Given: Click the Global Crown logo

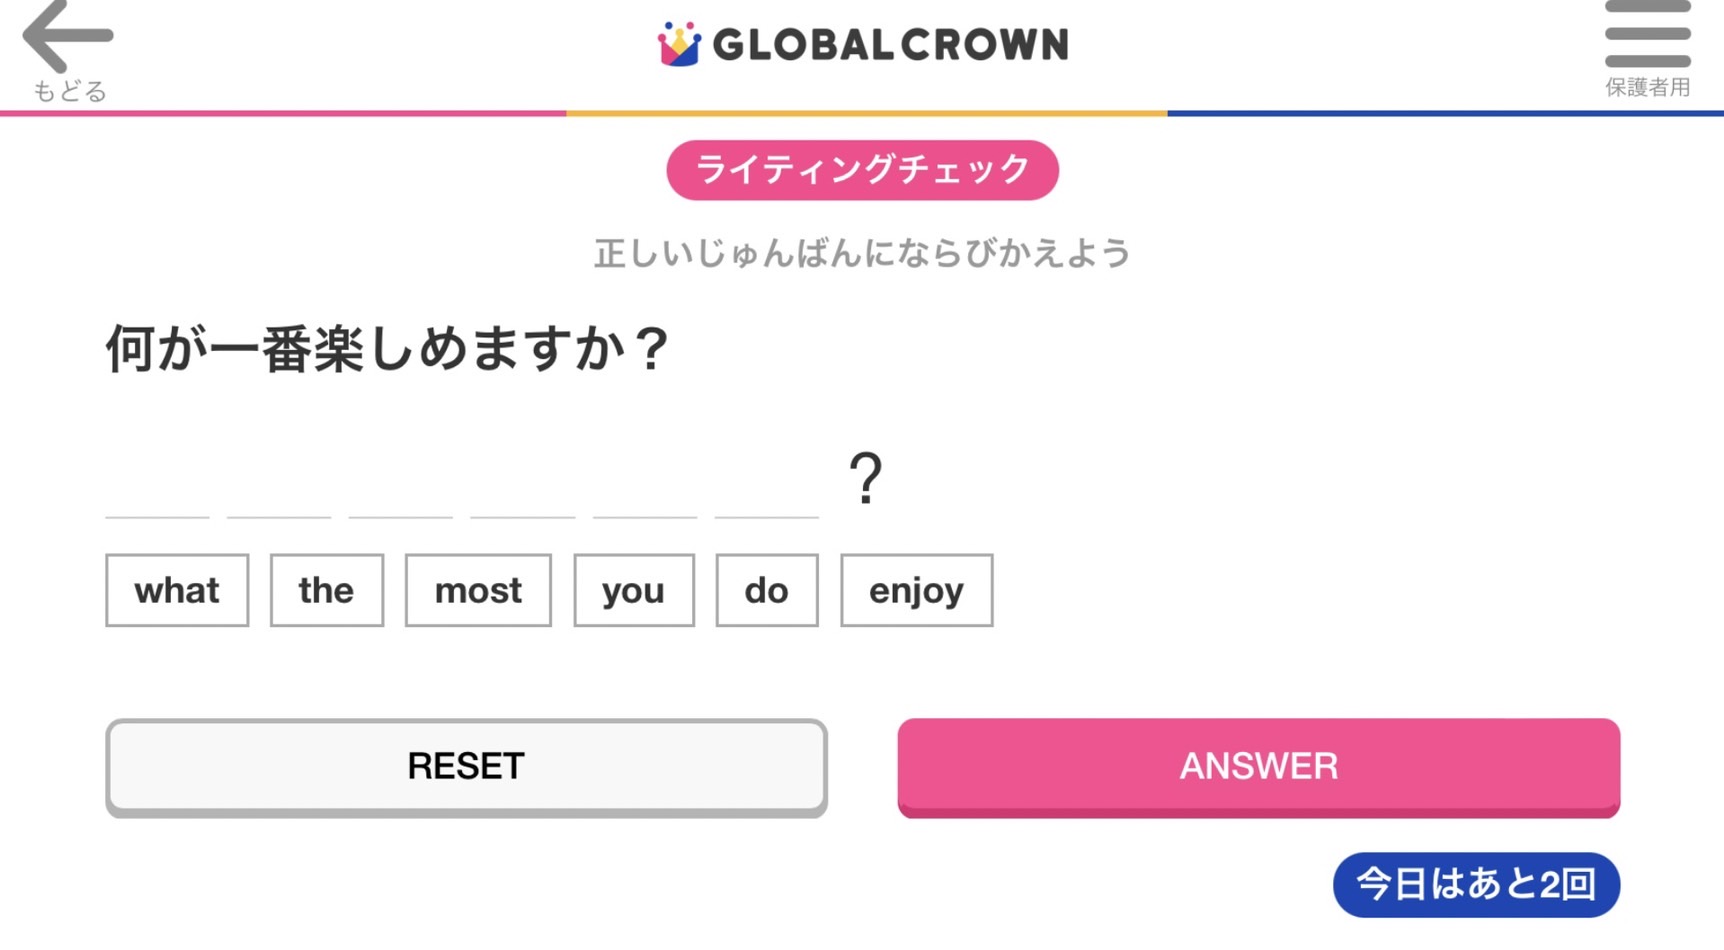Looking at the screenshot, I should coord(863,45).
